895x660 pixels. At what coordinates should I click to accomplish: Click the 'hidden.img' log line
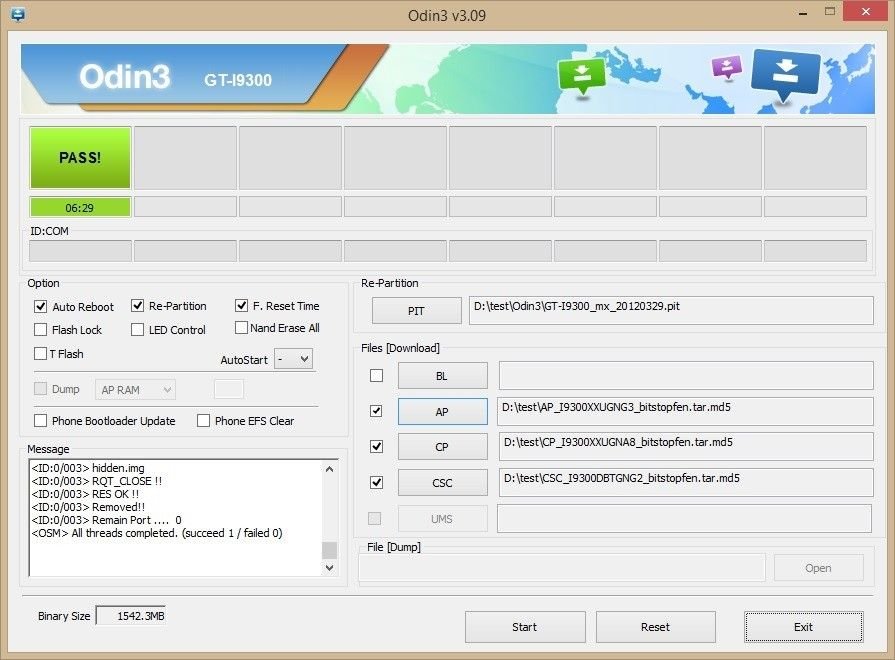pyautogui.click(x=88, y=468)
